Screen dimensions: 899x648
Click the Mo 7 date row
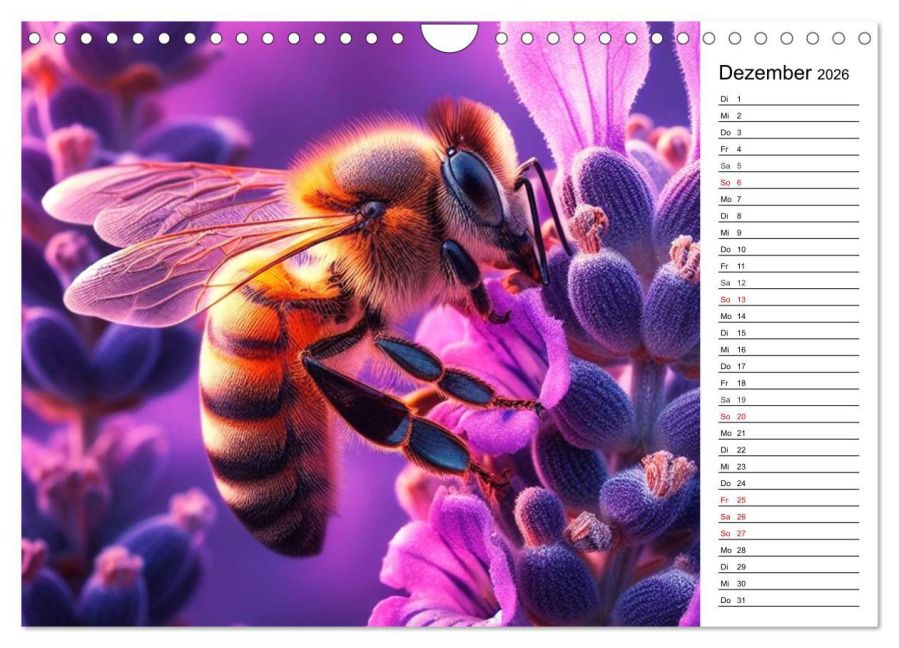788,199
